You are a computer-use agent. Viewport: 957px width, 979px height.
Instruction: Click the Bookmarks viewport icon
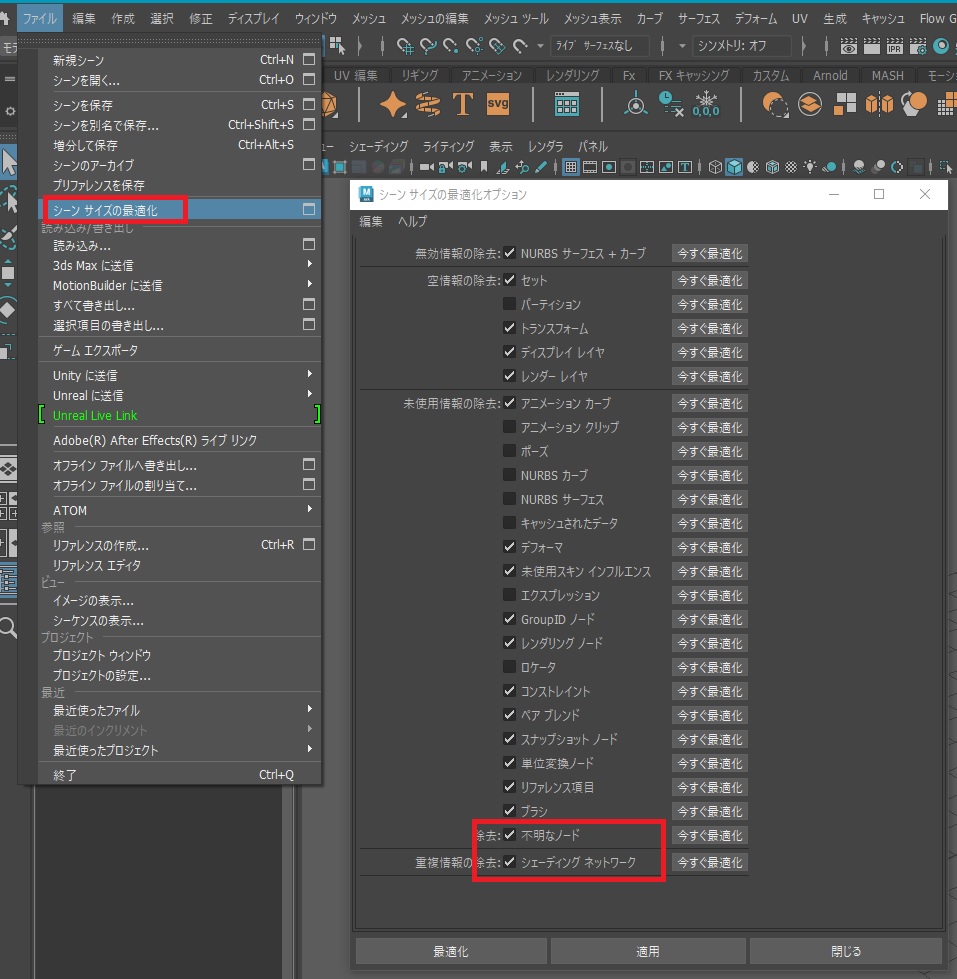click(484, 167)
